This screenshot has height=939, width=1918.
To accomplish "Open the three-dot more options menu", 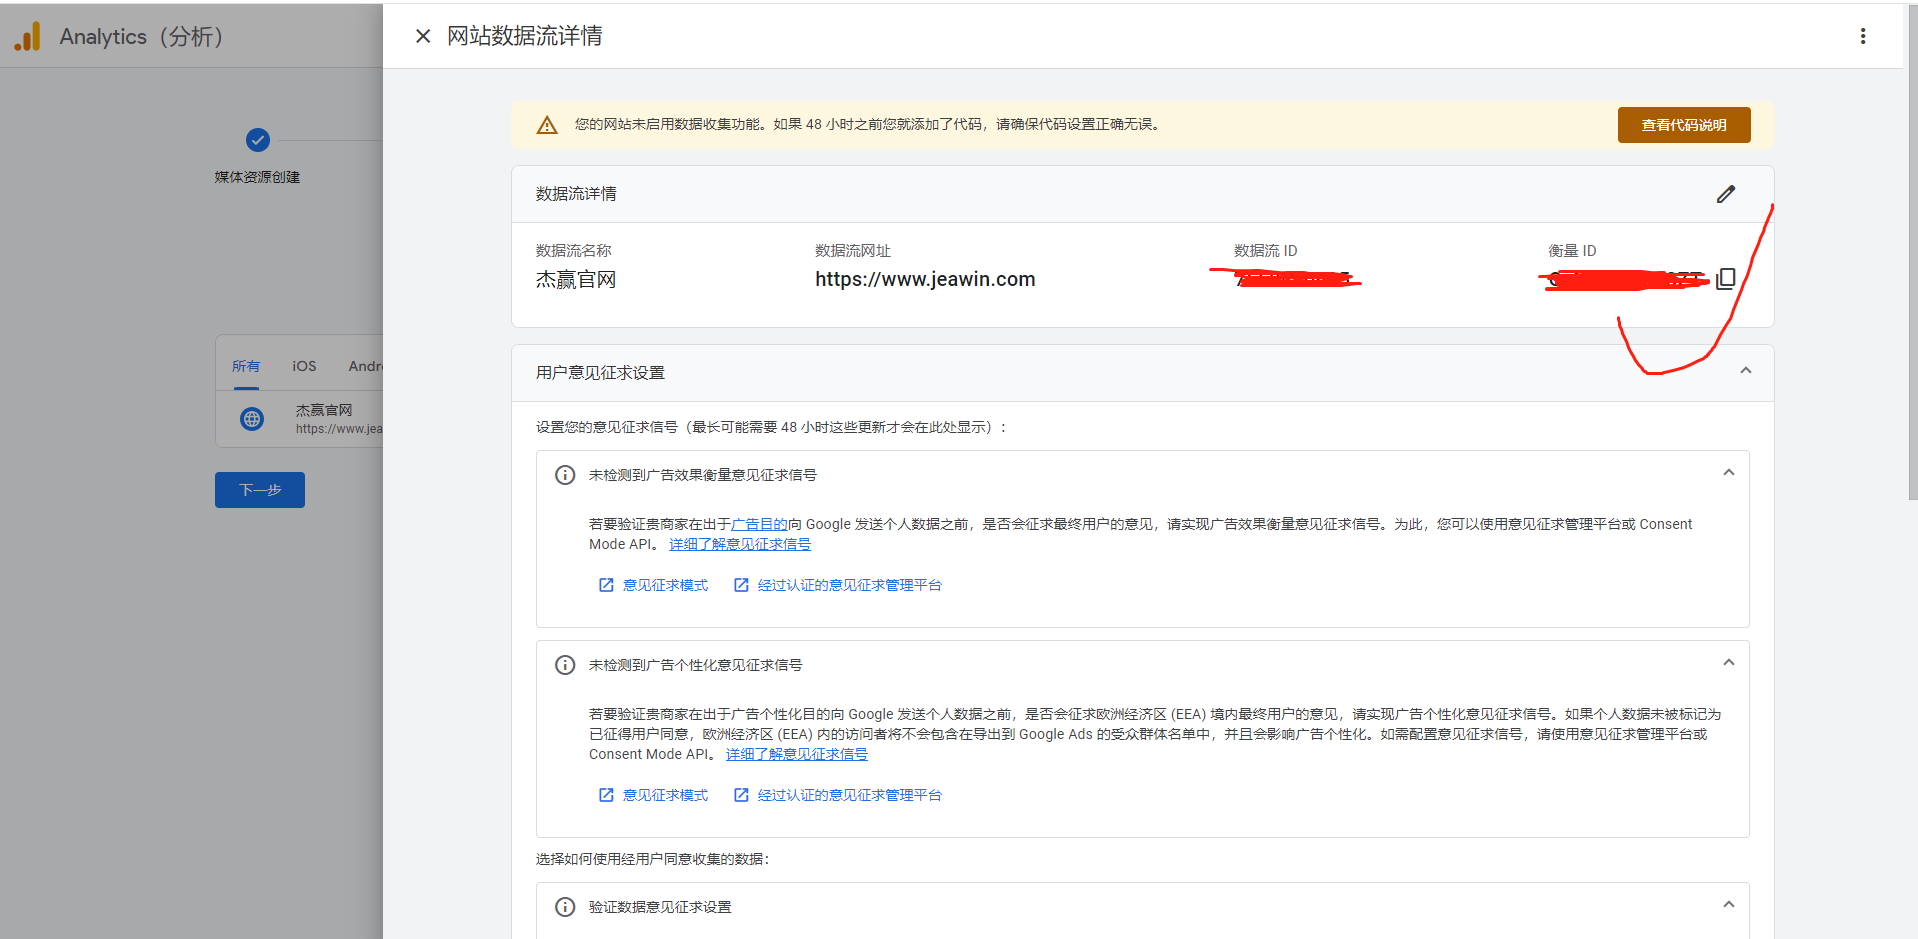I will (x=1862, y=36).
